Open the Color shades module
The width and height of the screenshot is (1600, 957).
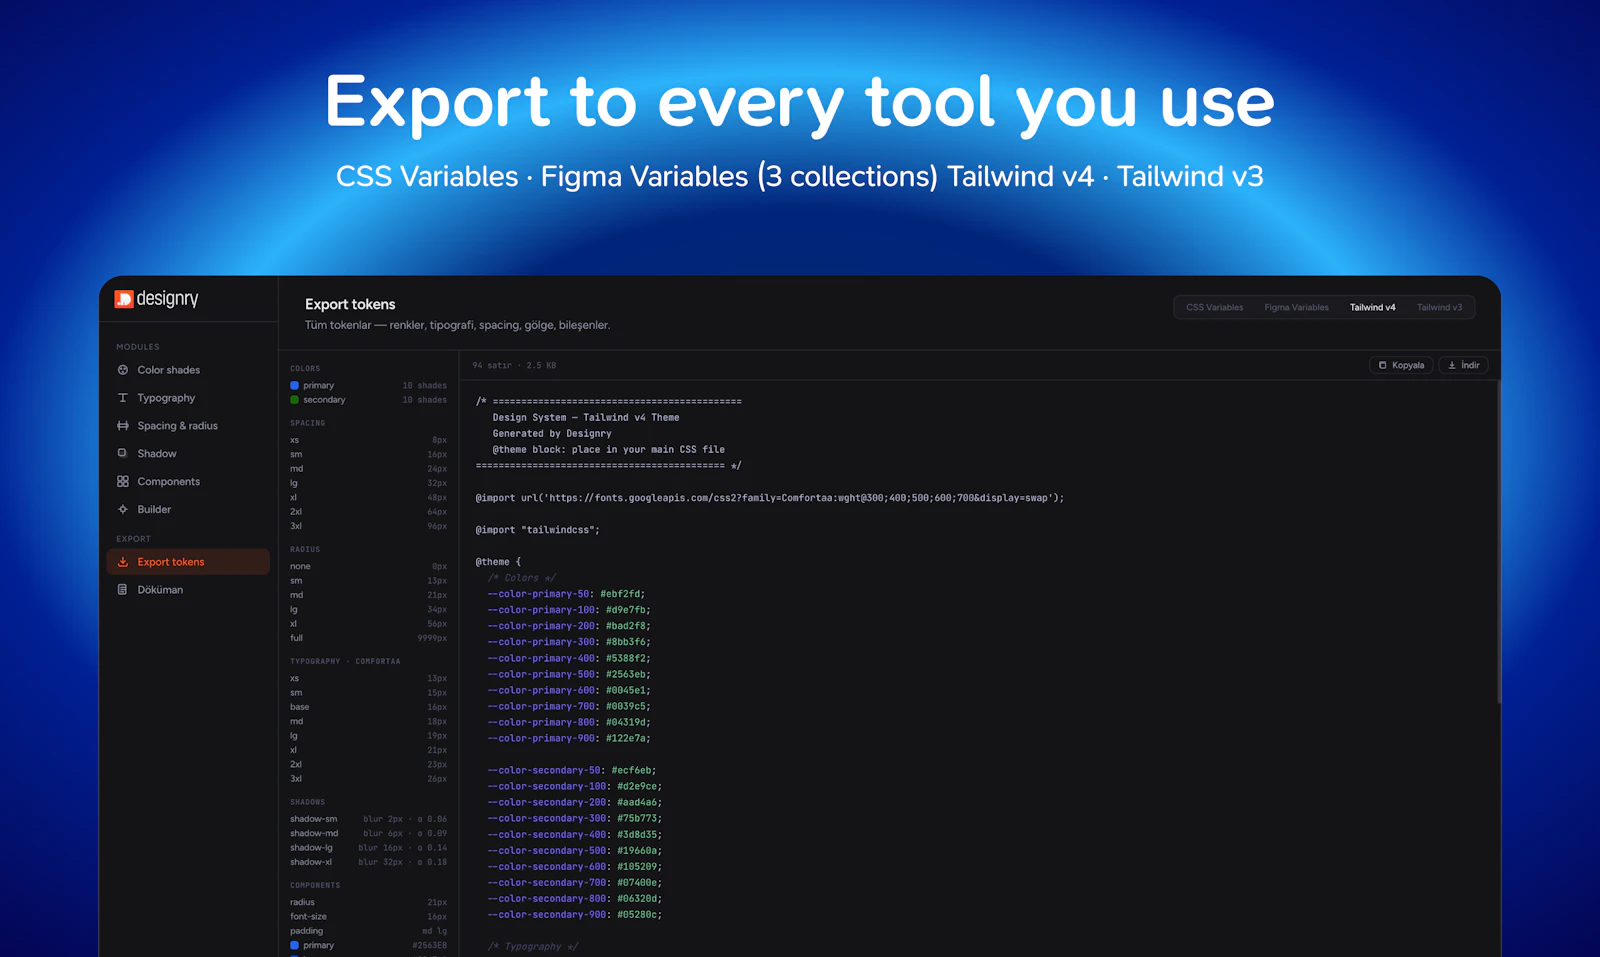[x=188, y=370]
